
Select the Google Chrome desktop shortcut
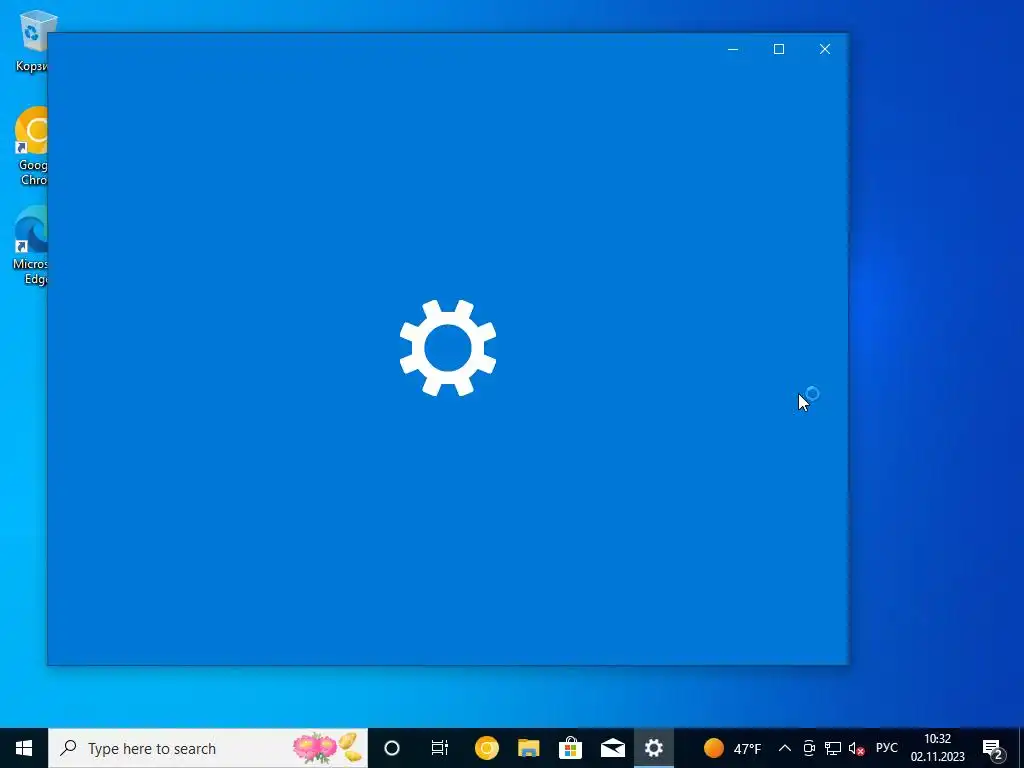pos(31,147)
